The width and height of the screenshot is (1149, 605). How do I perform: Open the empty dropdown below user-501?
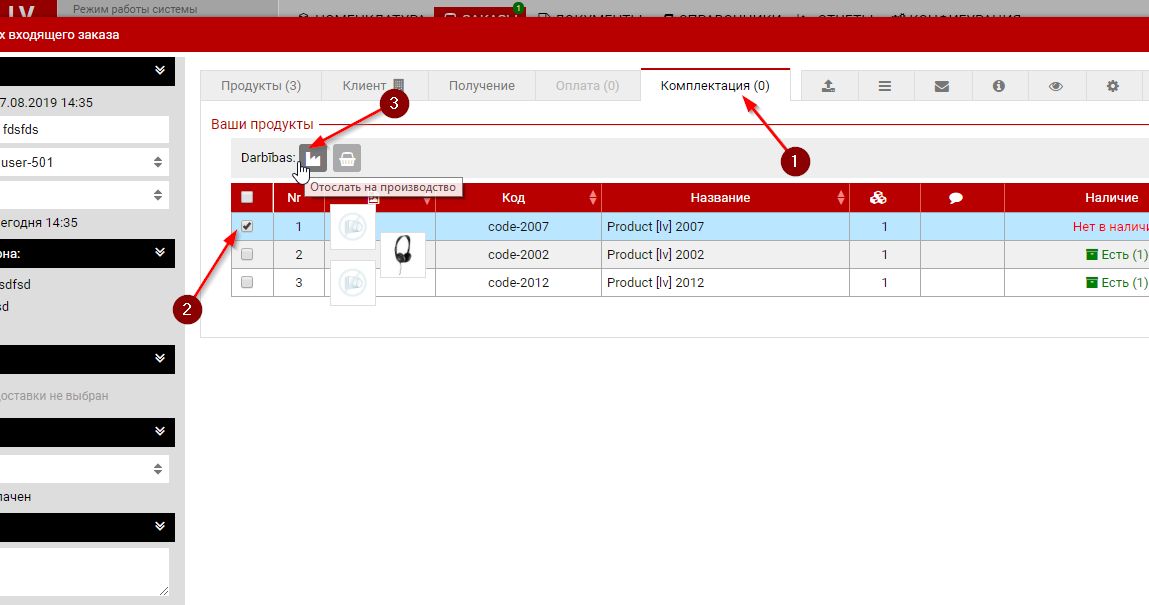84,194
